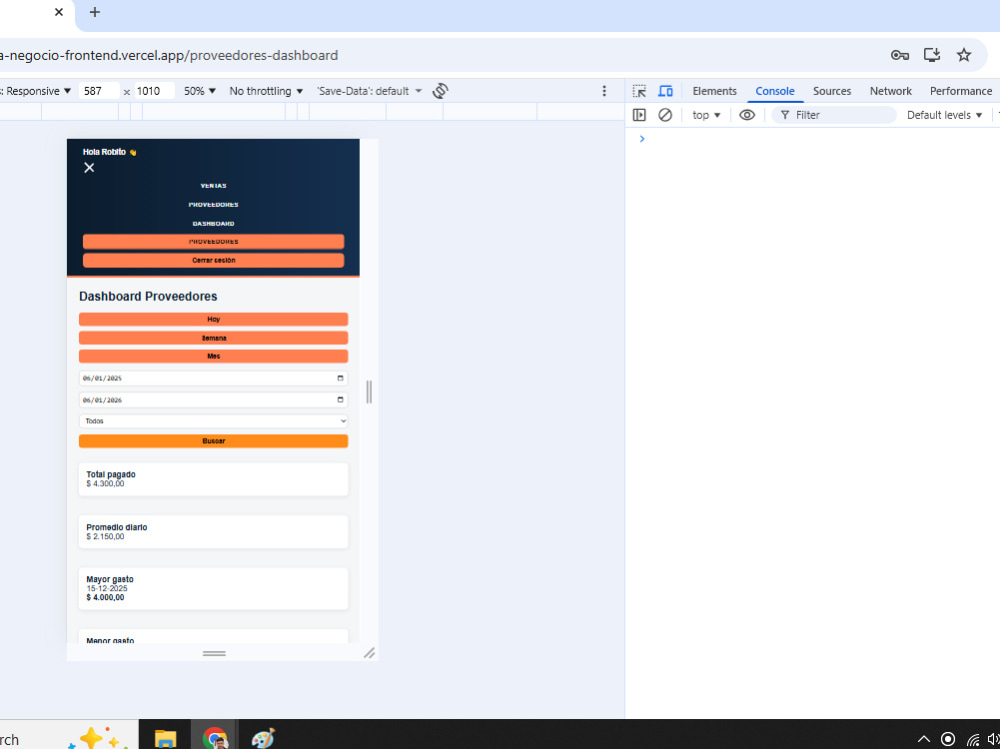Toggle the device toolbar icon
Screen dimensions: 1000x749
pyautogui.click(x=665, y=91)
